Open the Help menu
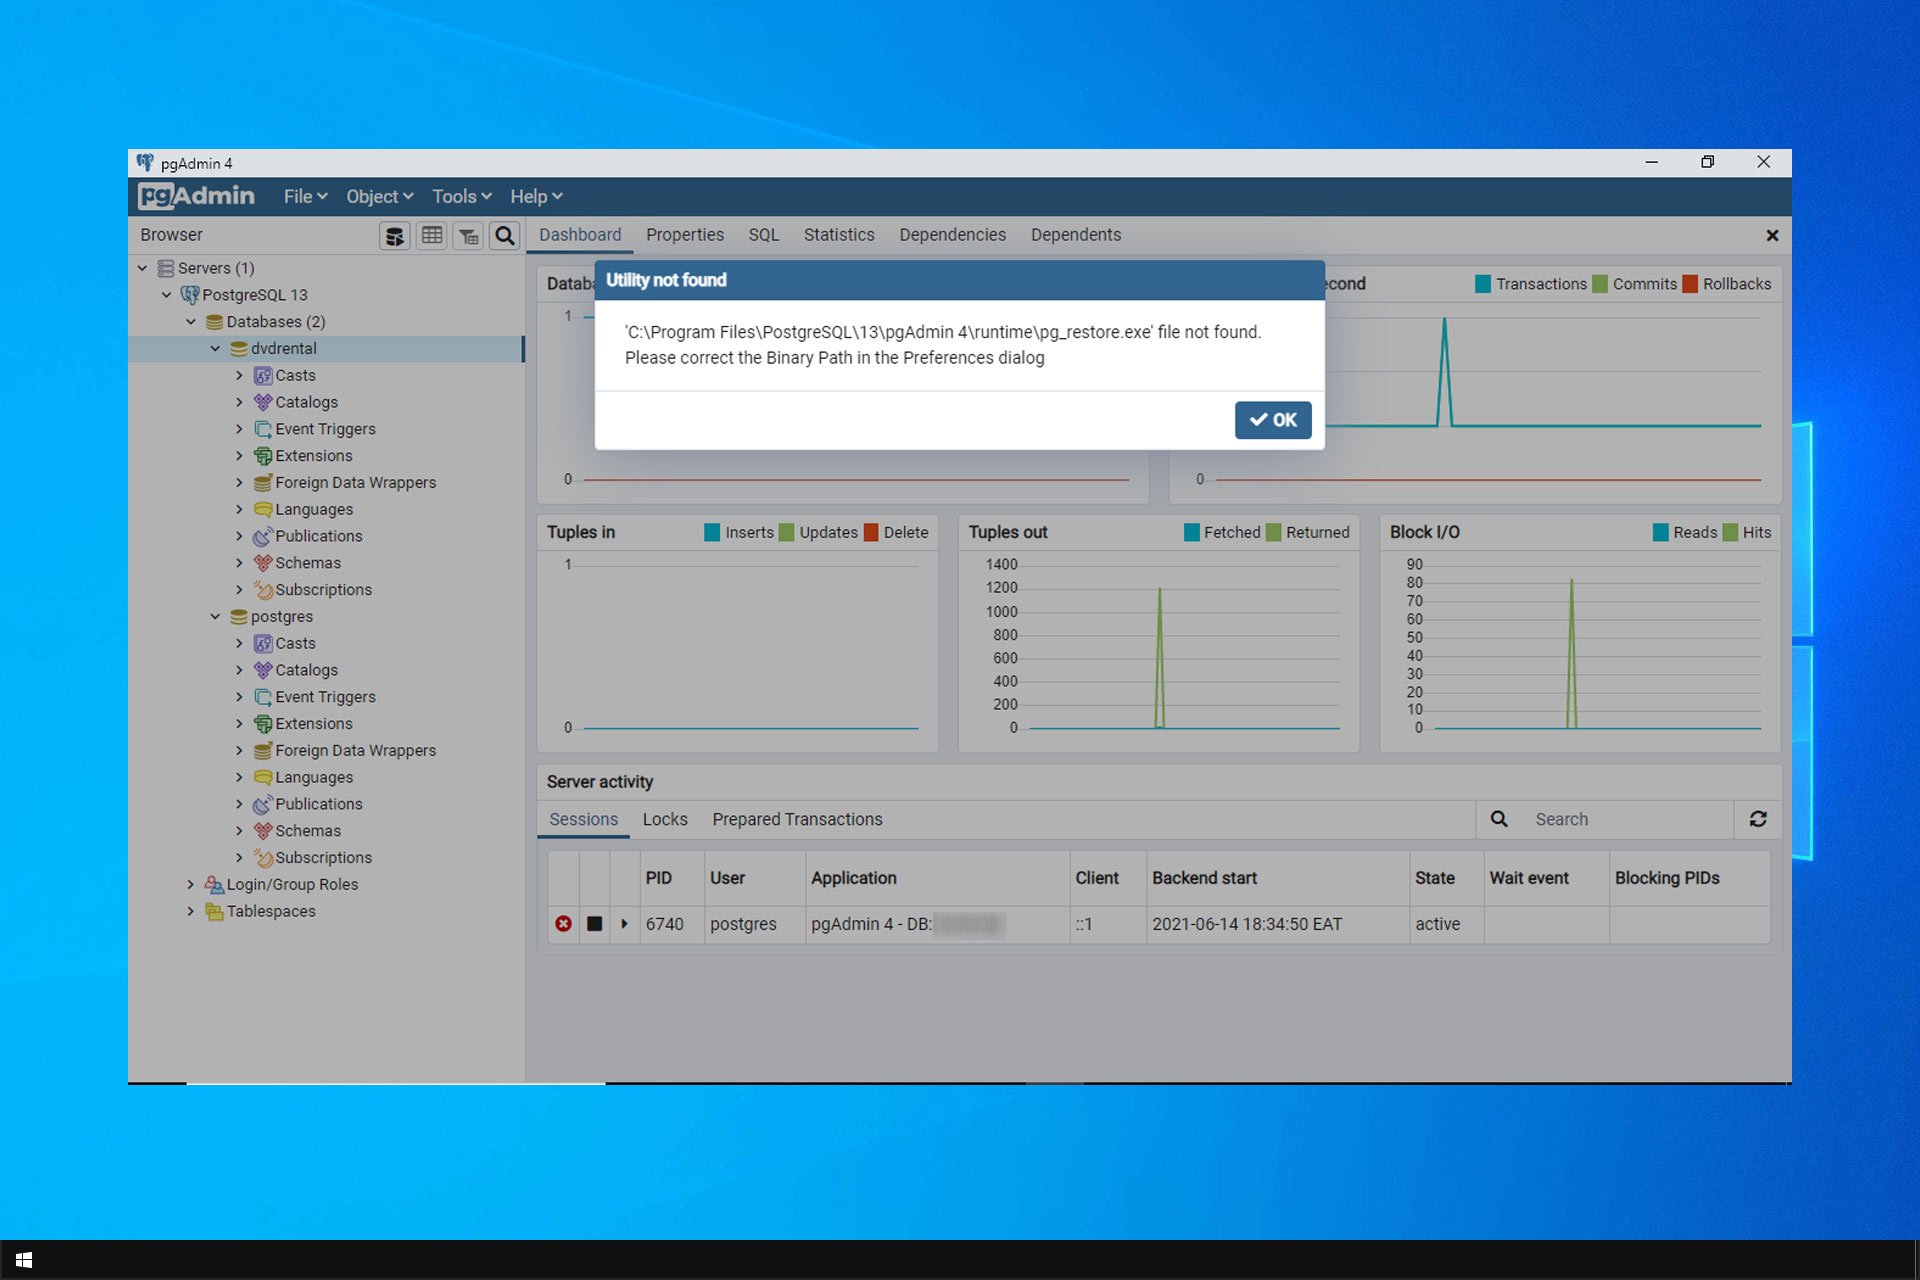This screenshot has width=1920, height=1280. click(536, 197)
